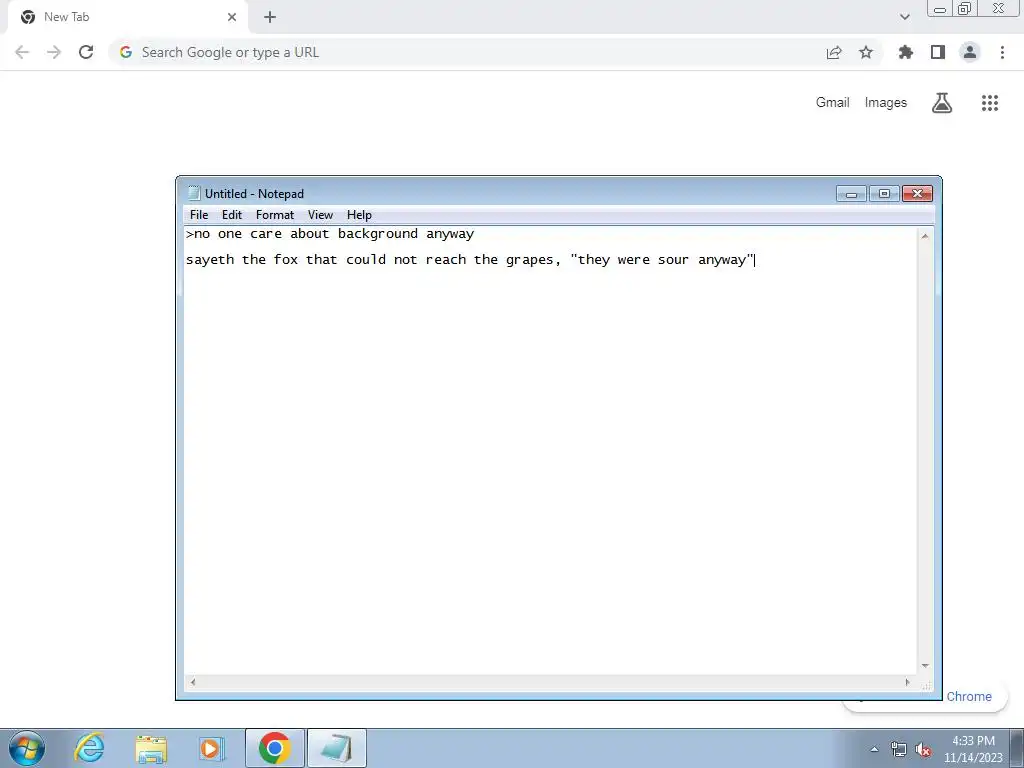Open Chrome three-dot menu
Image resolution: width=1024 pixels, height=768 pixels.
point(1002,52)
